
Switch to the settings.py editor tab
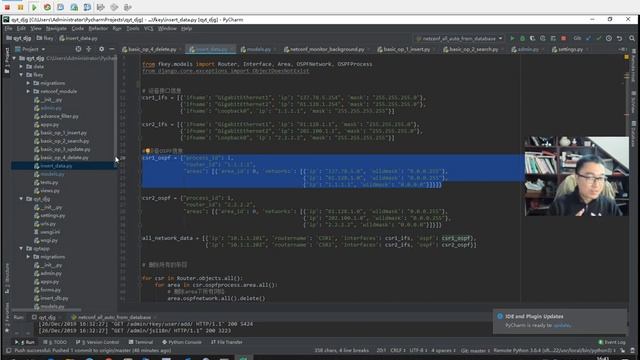(570, 49)
